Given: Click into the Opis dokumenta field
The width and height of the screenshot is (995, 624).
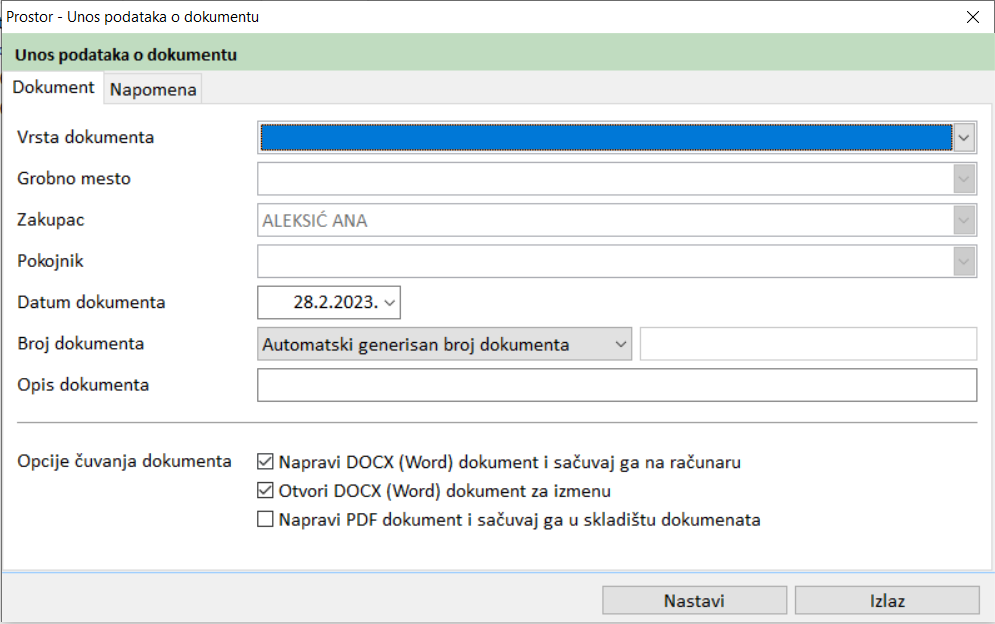Looking at the screenshot, I should 616,385.
